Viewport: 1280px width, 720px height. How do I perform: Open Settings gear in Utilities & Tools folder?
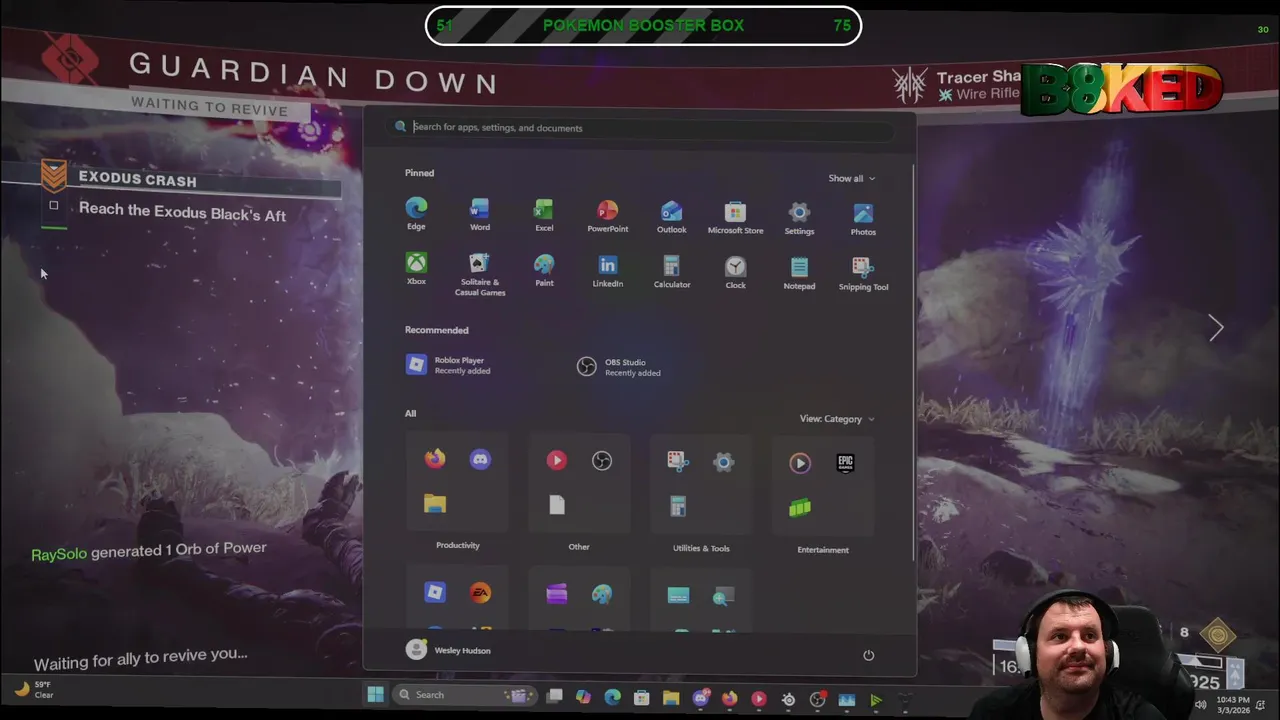[723, 462]
